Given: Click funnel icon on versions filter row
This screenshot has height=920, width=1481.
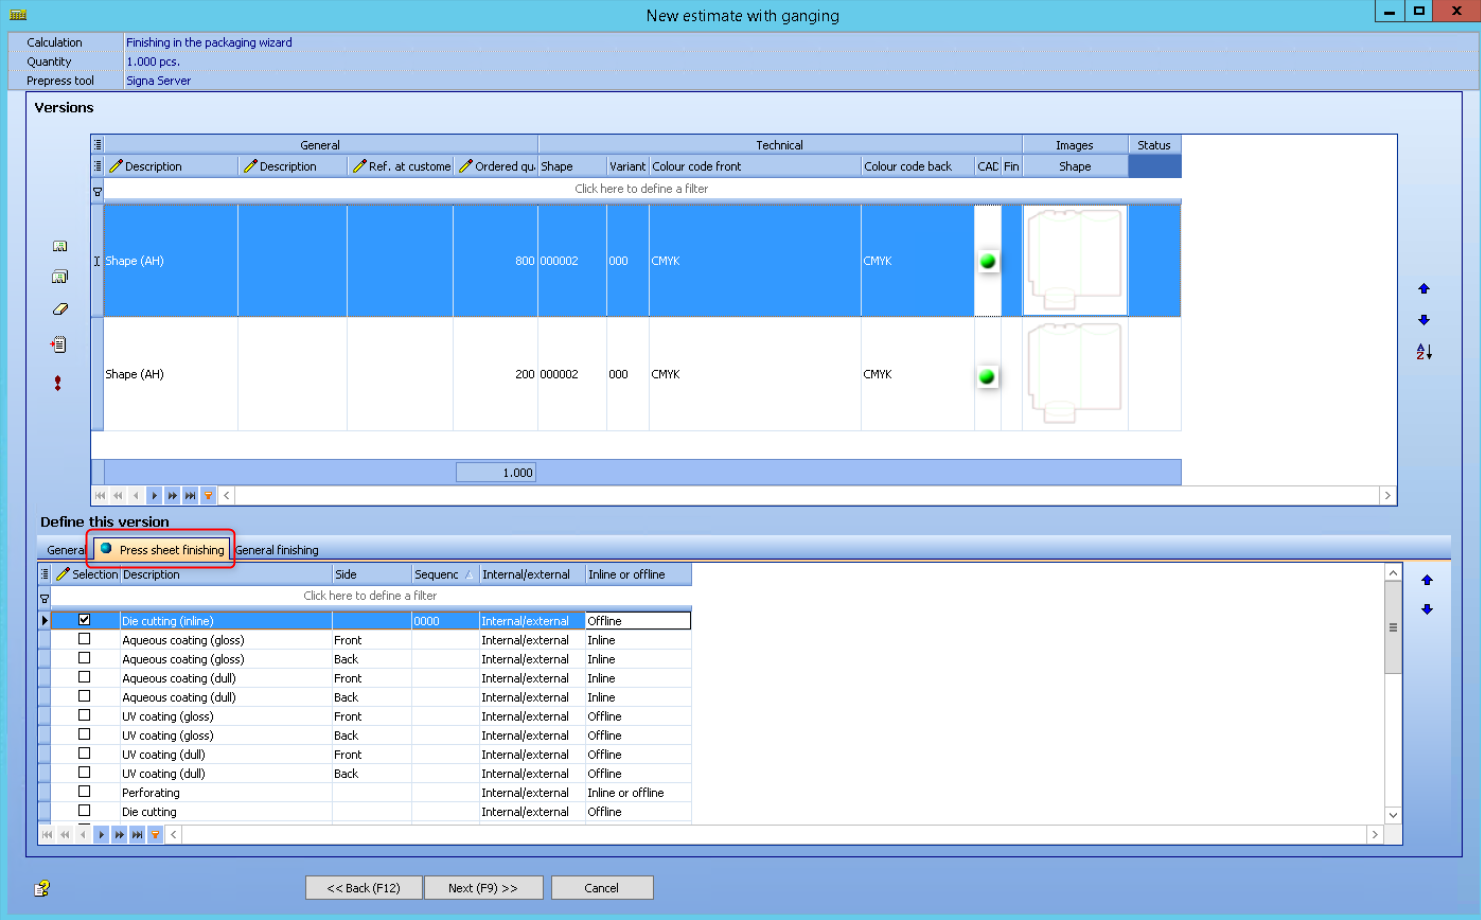Looking at the screenshot, I should 97,190.
